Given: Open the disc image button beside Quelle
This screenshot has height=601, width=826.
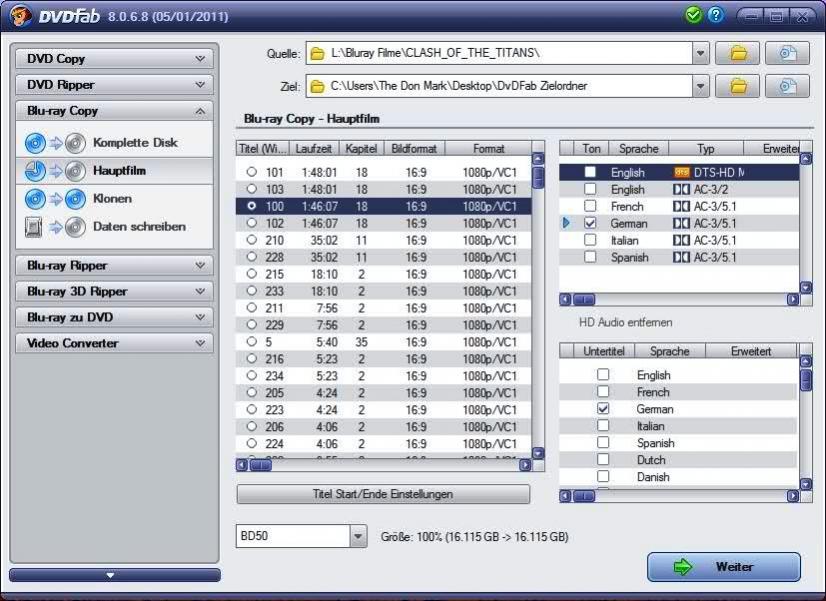Looking at the screenshot, I should (787, 53).
